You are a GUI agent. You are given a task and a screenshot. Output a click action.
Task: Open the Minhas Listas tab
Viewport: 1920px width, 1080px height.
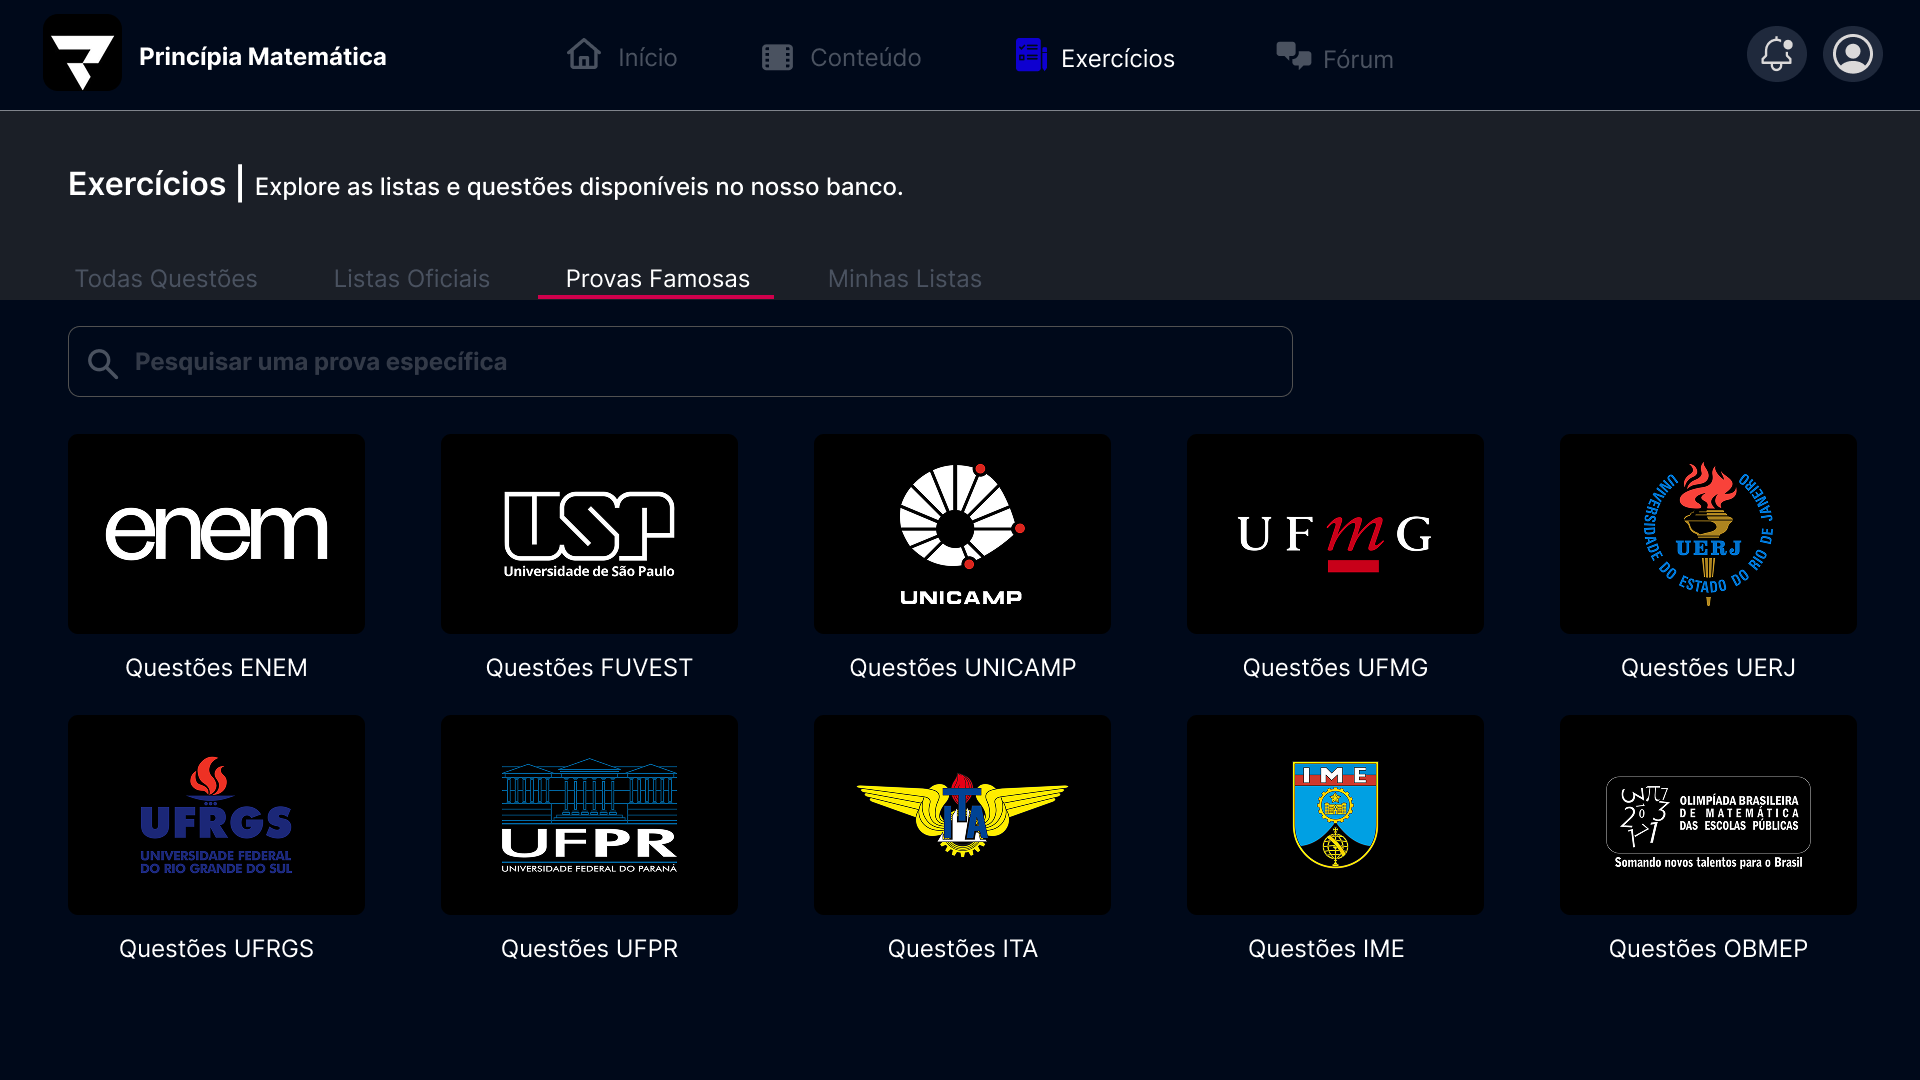pos(905,279)
